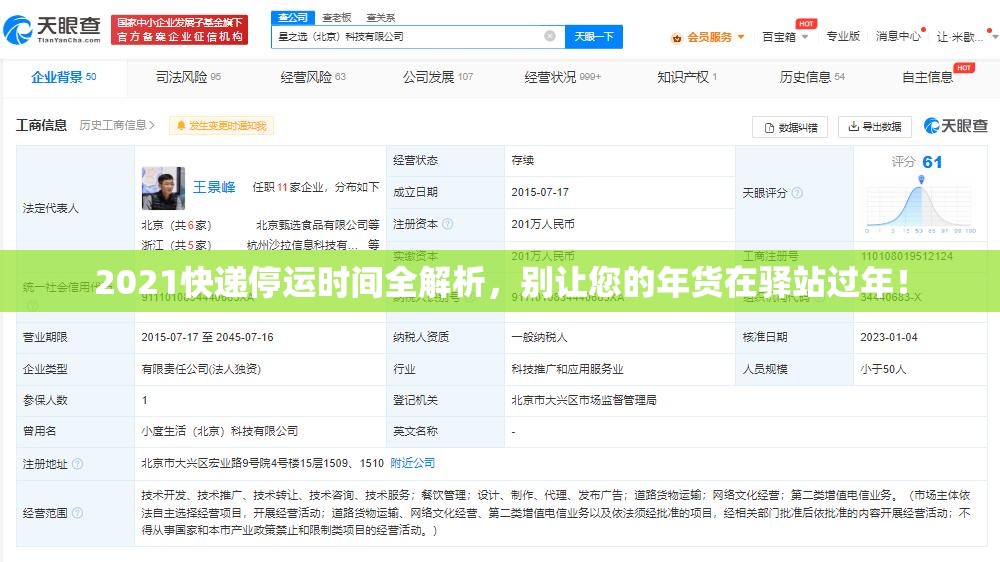
Task: Click the 营业期限 value 2015-07-17 至 2045-07-16
Action: click(x=207, y=337)
